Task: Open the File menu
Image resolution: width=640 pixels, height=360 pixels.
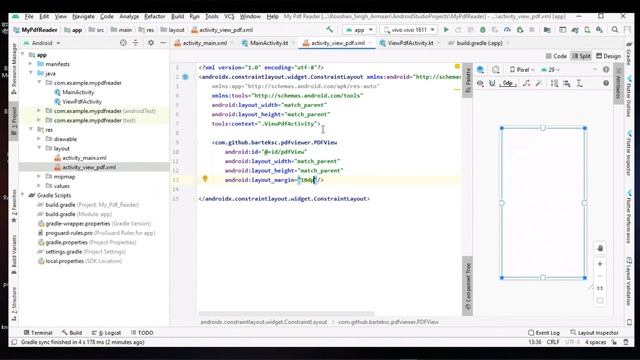Action: tap(29, 16)
